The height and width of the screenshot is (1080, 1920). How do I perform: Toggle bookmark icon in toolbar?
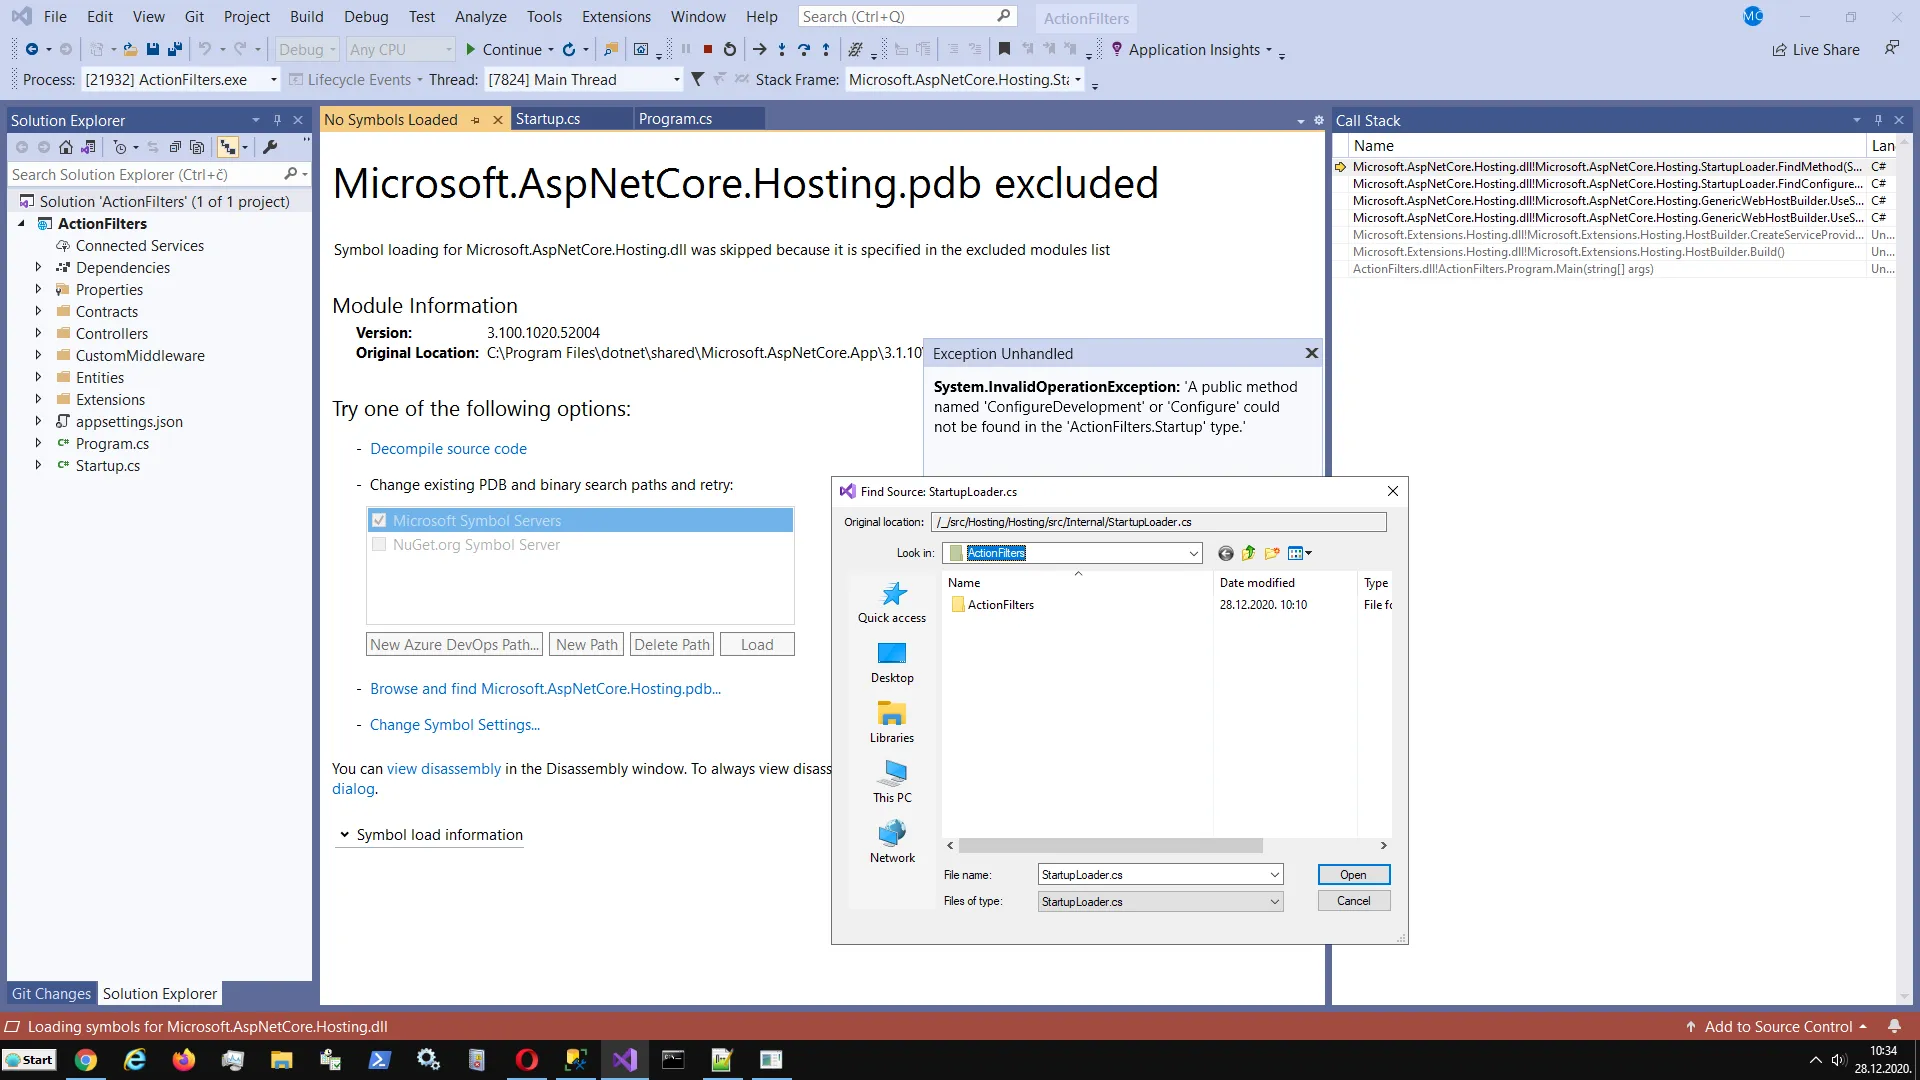(1004, 49)
